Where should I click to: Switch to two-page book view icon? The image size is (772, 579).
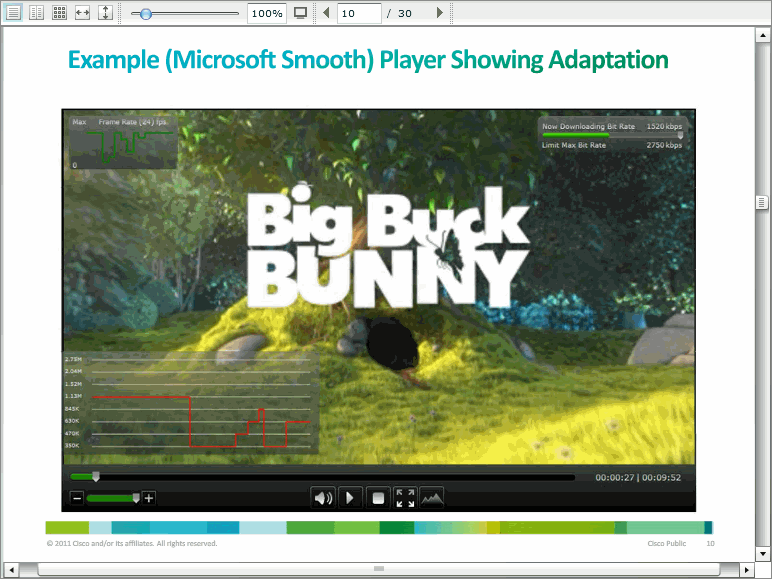coord(36,13)
